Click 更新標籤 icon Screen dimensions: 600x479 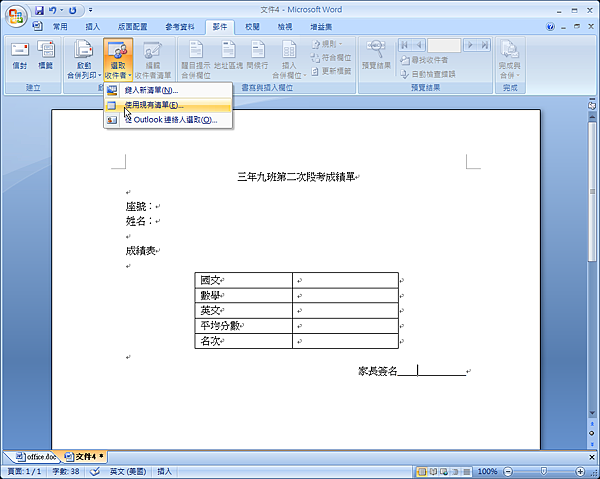331,71
